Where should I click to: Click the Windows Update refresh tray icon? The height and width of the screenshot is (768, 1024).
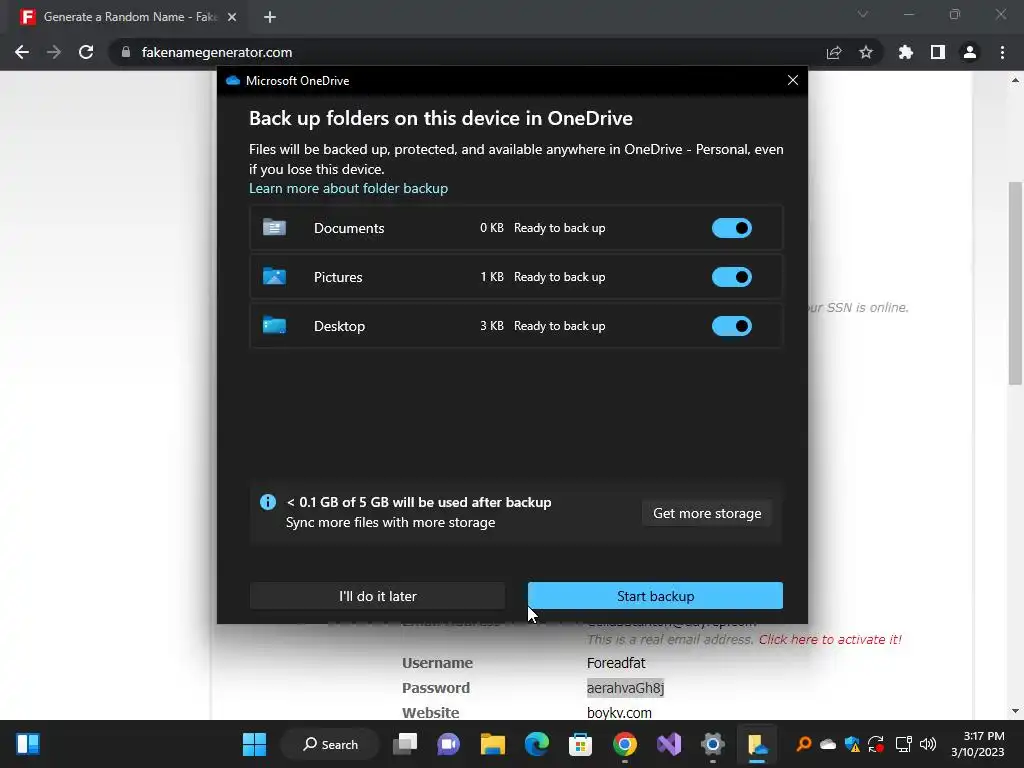(876, 744)
